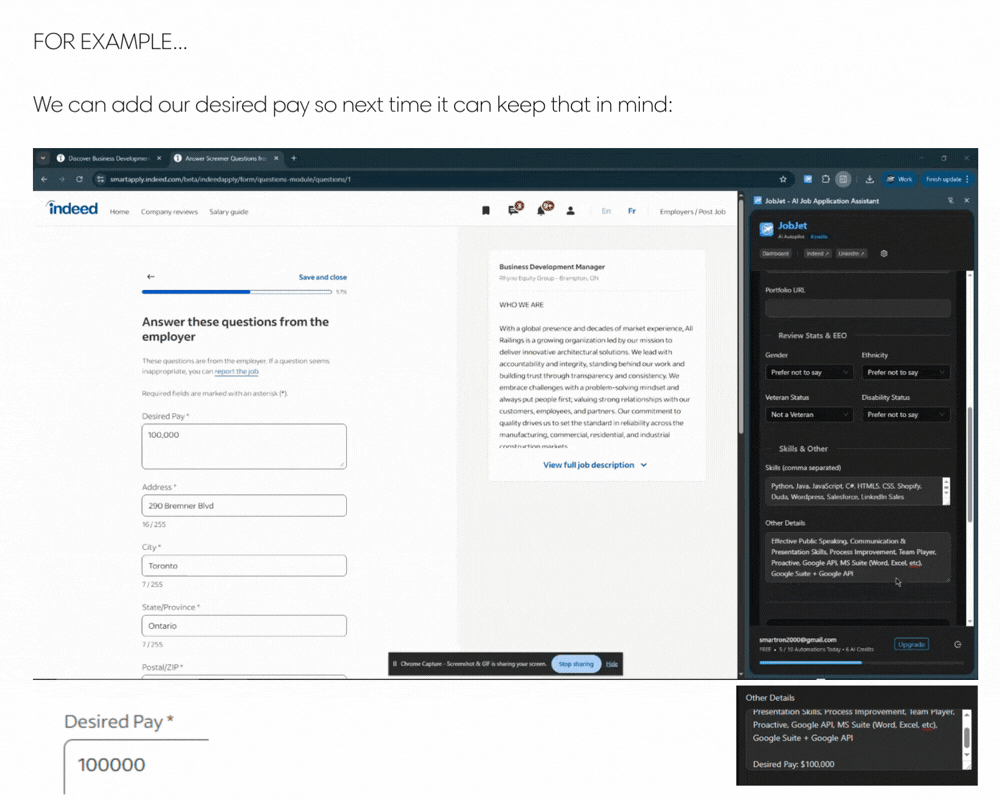1000x800 pixels.
Task: Open the Gender dropdown
Action: click(x=808, y=372)
